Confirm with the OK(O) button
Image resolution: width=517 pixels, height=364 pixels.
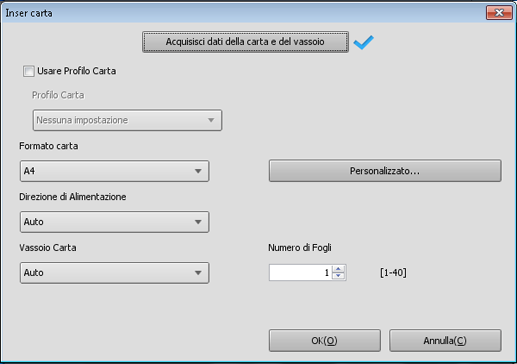pyautogui.click(x=325, y=341)
